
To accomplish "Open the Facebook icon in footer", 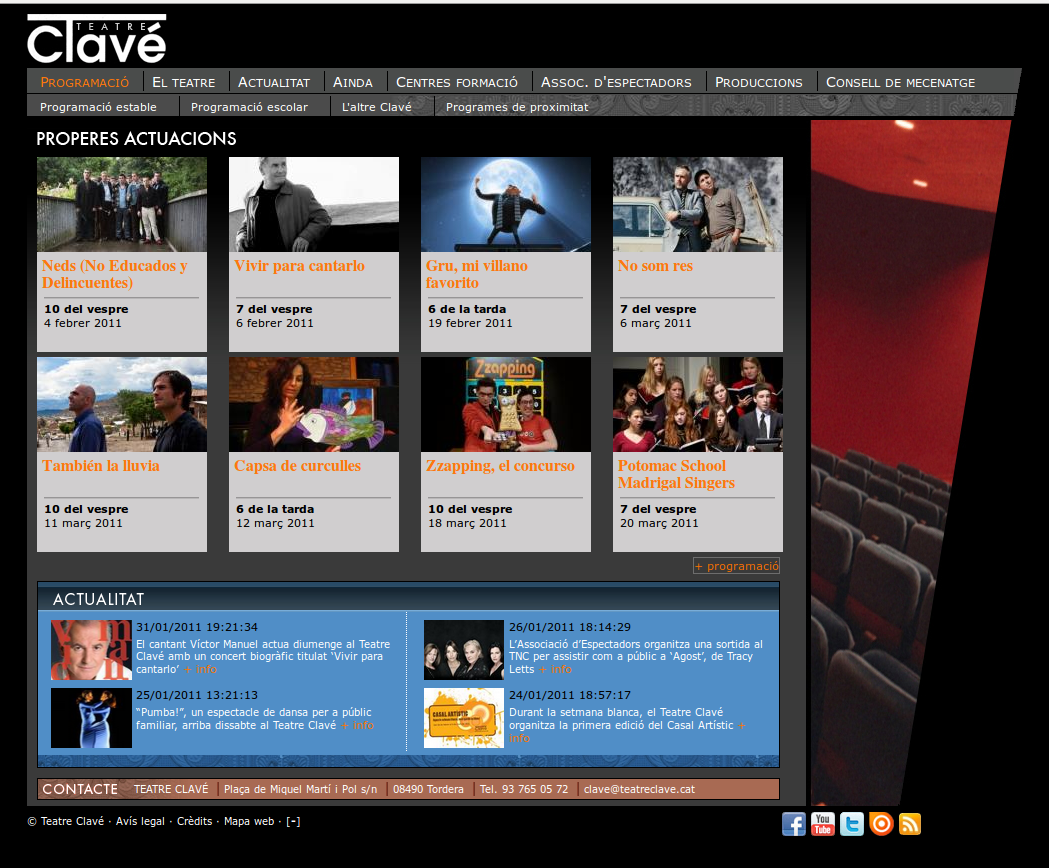I will [x=793, y=824].
